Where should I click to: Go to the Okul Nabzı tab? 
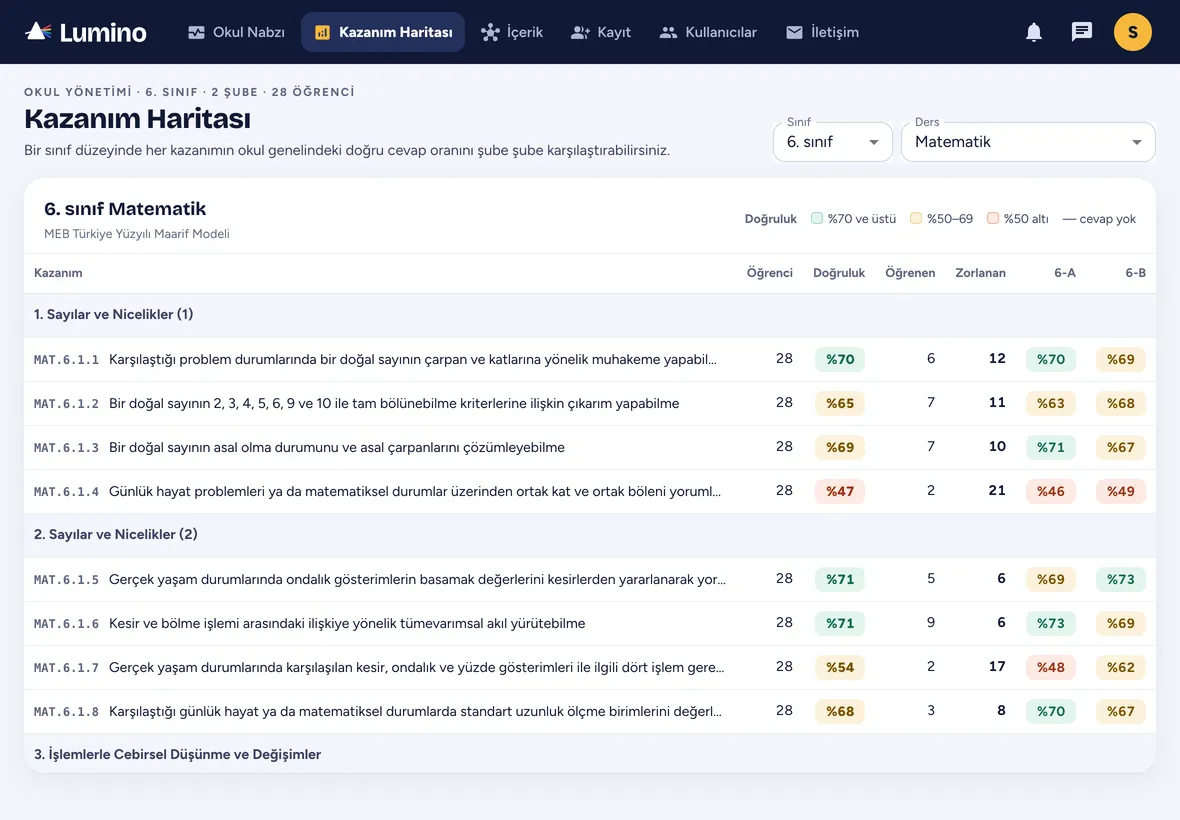click(x=236, y=32)
